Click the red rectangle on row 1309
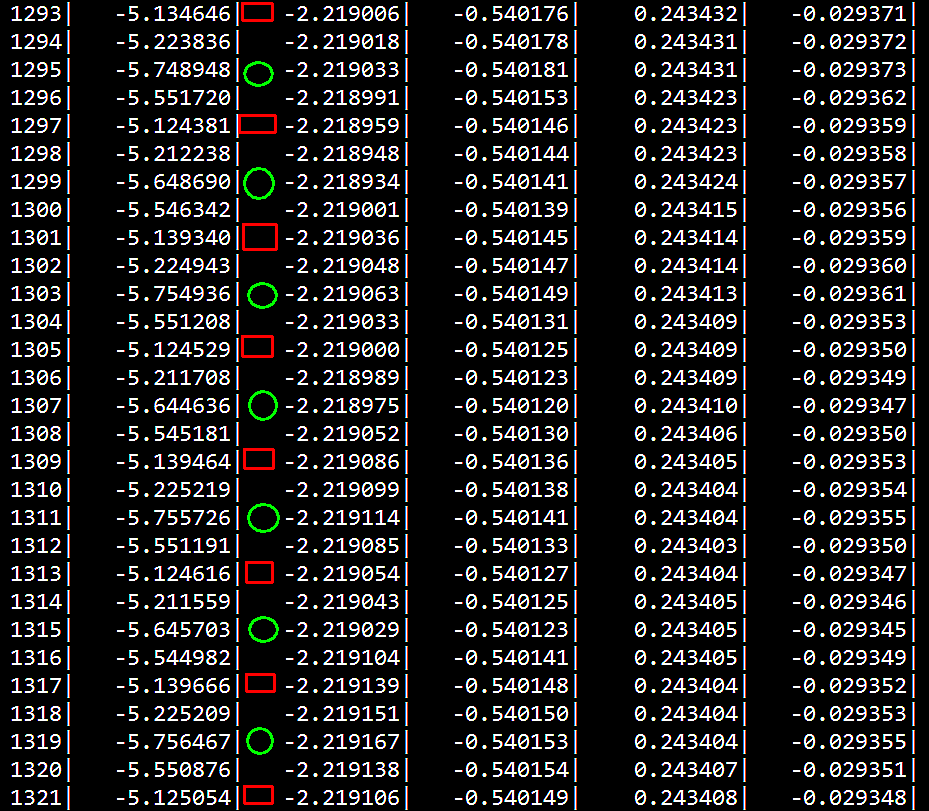The height and width of the screenshot is (811, 929). click(x=259, y=458)
